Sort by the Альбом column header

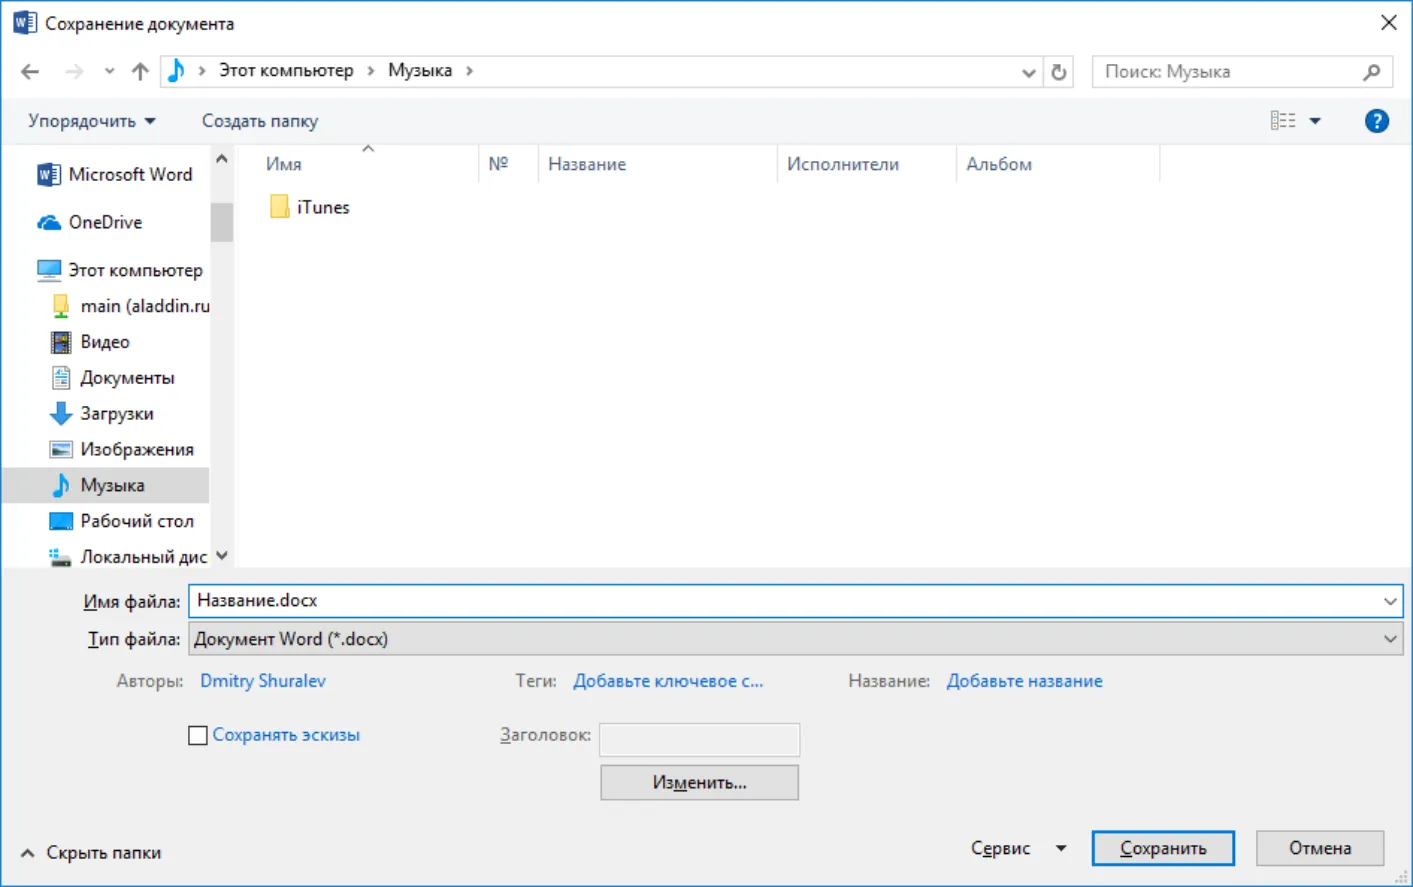coord(999,164)
